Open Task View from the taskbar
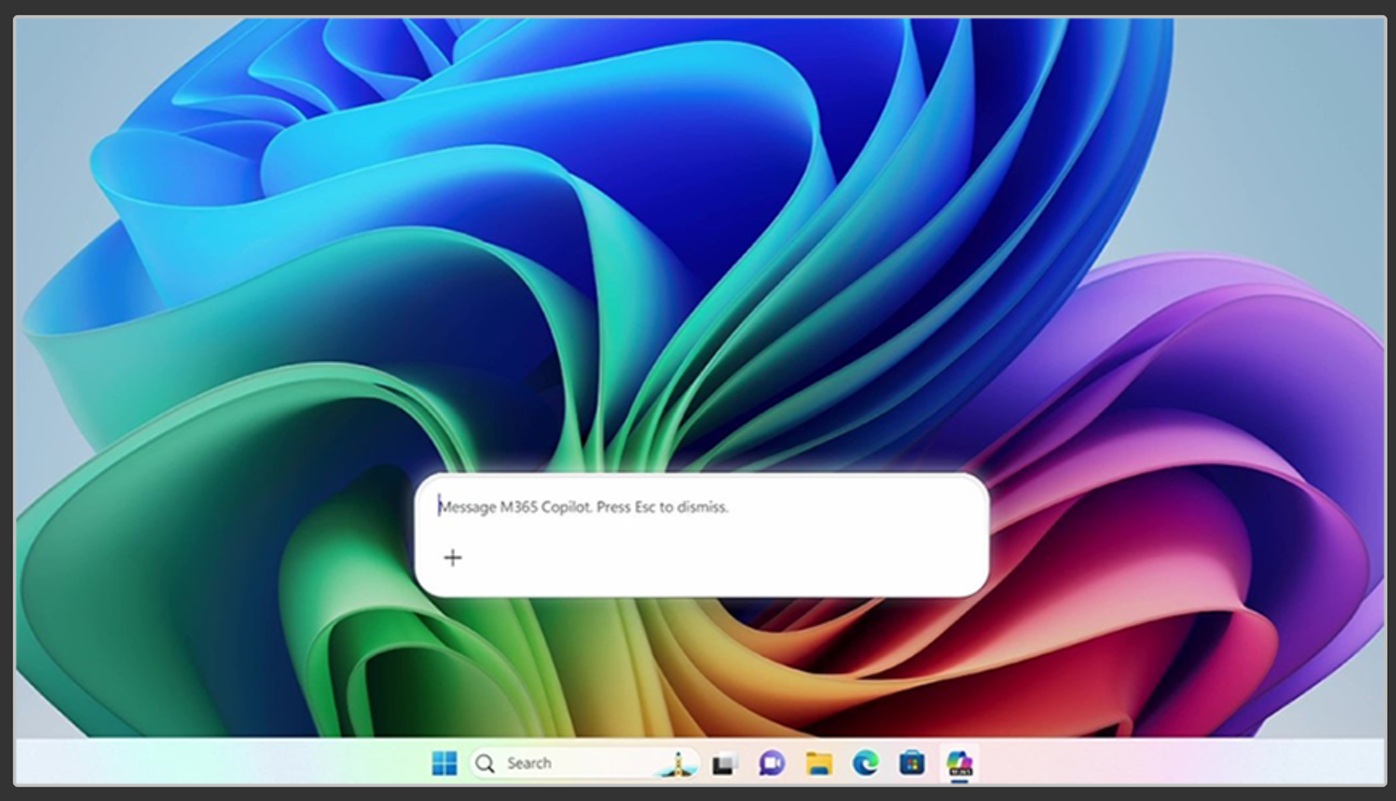 [x=723, y=762]
